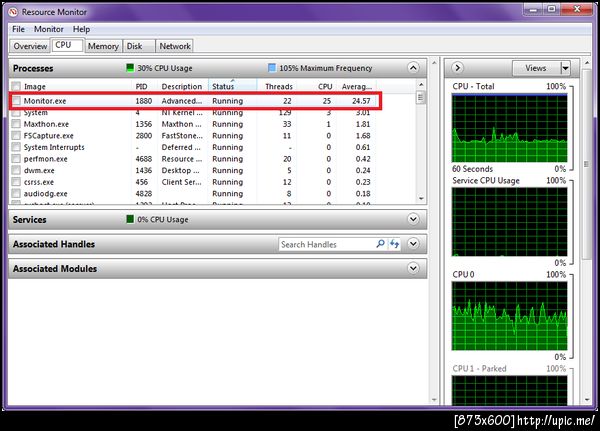Sort by the Image column header

(34, 87)
